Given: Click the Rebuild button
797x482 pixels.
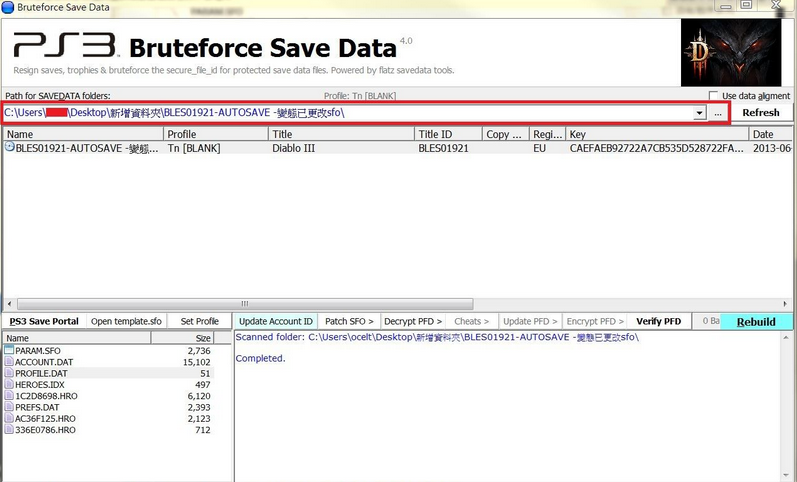Looking at the screenshot, I should [756, 321].
